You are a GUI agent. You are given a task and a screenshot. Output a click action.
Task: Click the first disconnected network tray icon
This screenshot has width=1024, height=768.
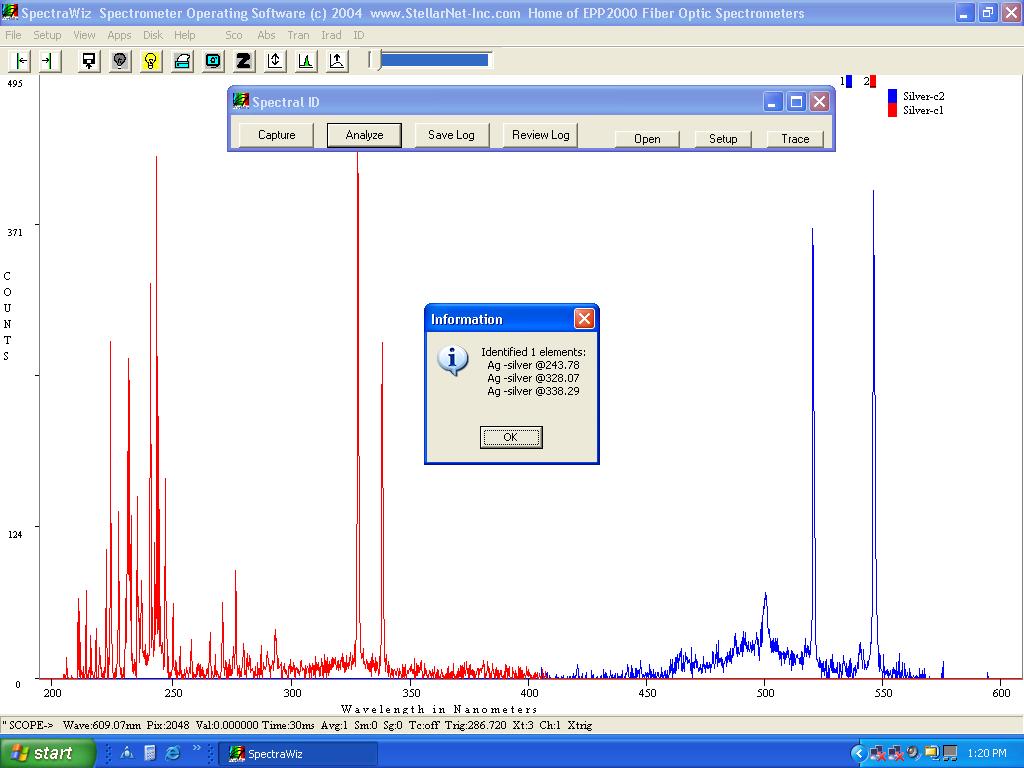coord(877,754)
